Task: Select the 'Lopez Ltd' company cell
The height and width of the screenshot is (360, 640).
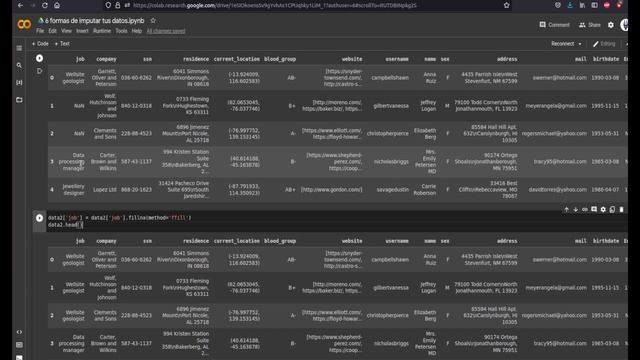Action: pos(104,190)
